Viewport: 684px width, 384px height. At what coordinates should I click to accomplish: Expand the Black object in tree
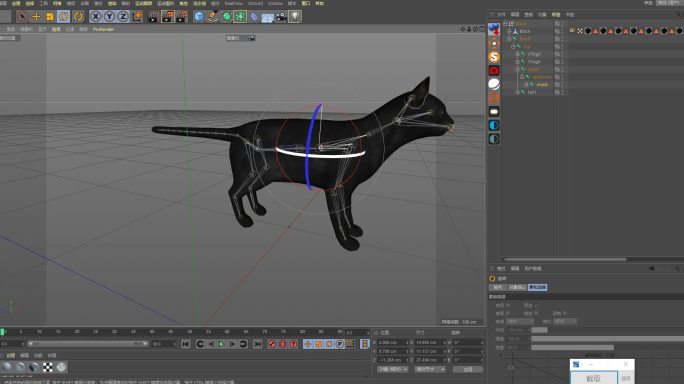coord(509,31)
